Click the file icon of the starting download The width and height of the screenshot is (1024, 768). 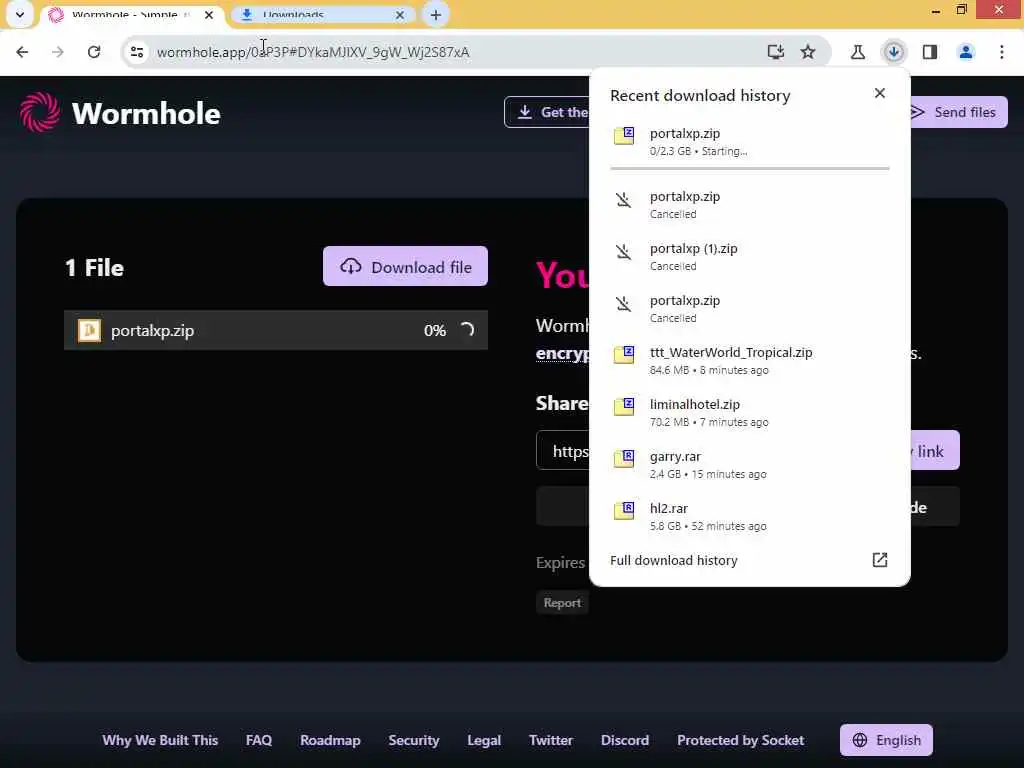pyautogui.click(x=624, y=136)
